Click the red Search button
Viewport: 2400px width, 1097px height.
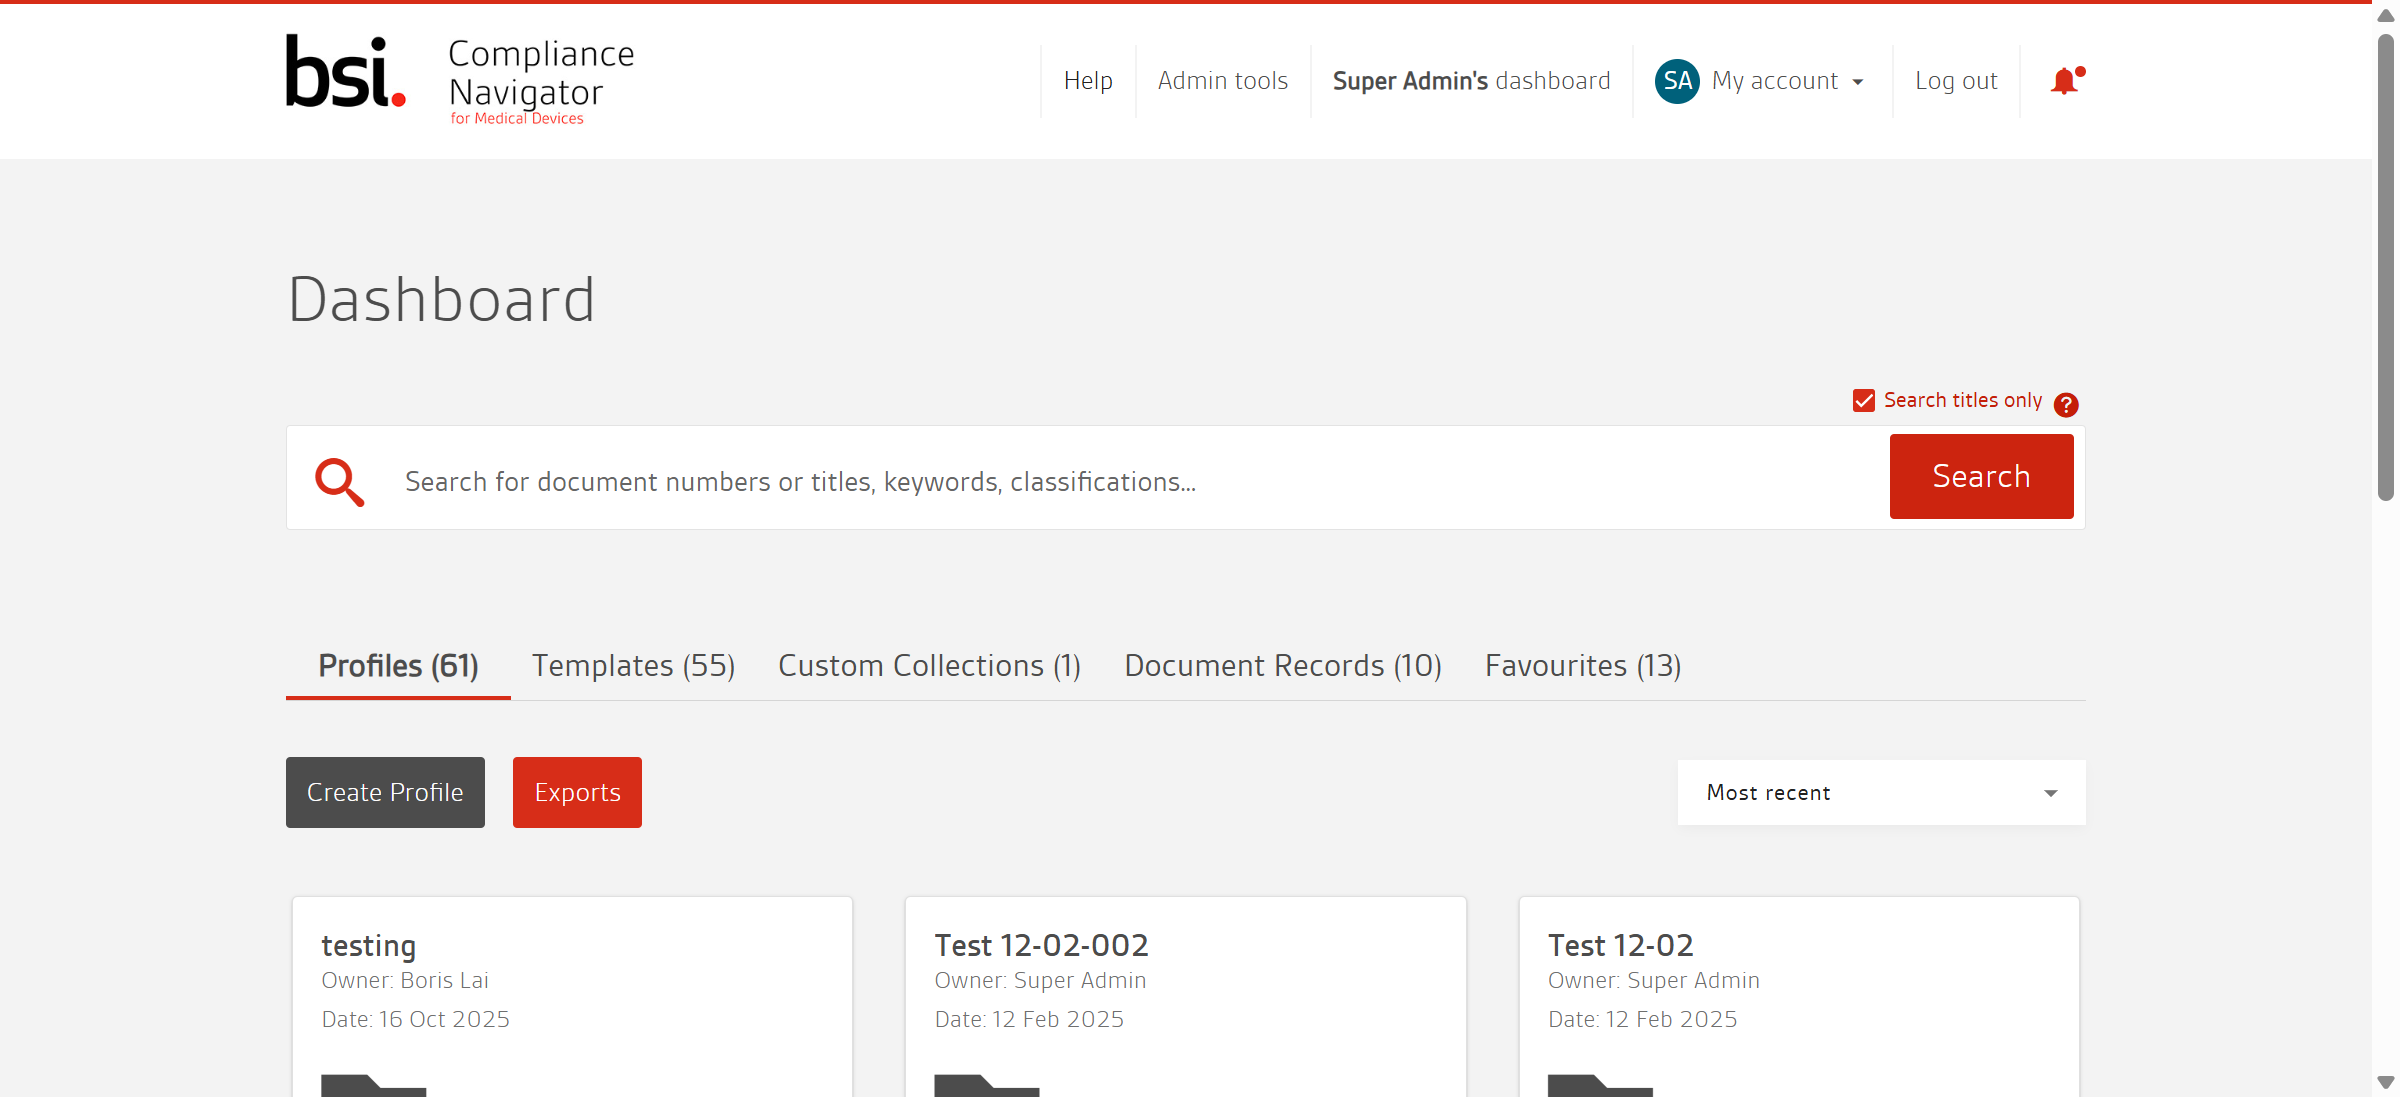(x=1981, y=476)
